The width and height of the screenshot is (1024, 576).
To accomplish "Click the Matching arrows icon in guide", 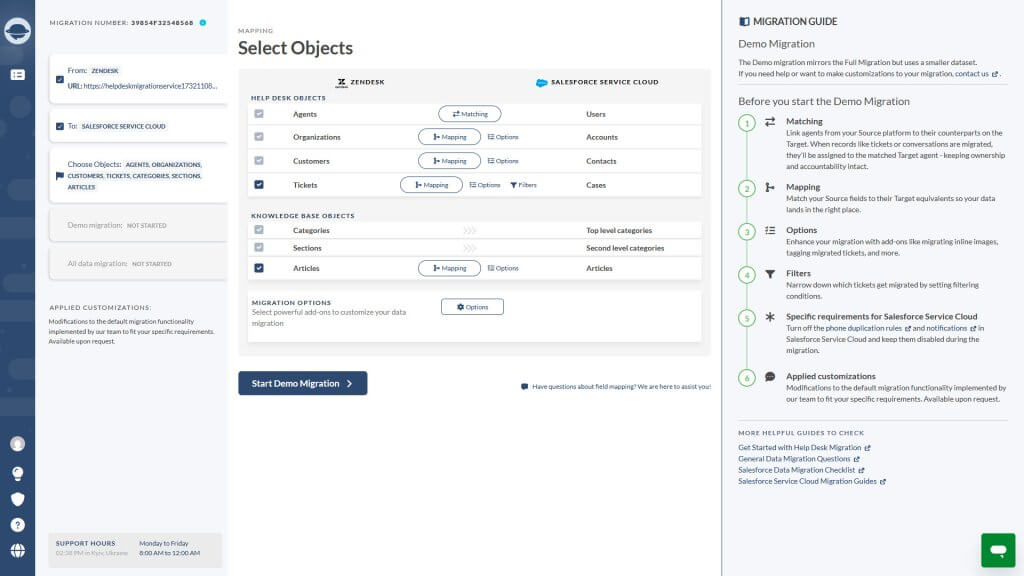I will (x=770, y=121).
